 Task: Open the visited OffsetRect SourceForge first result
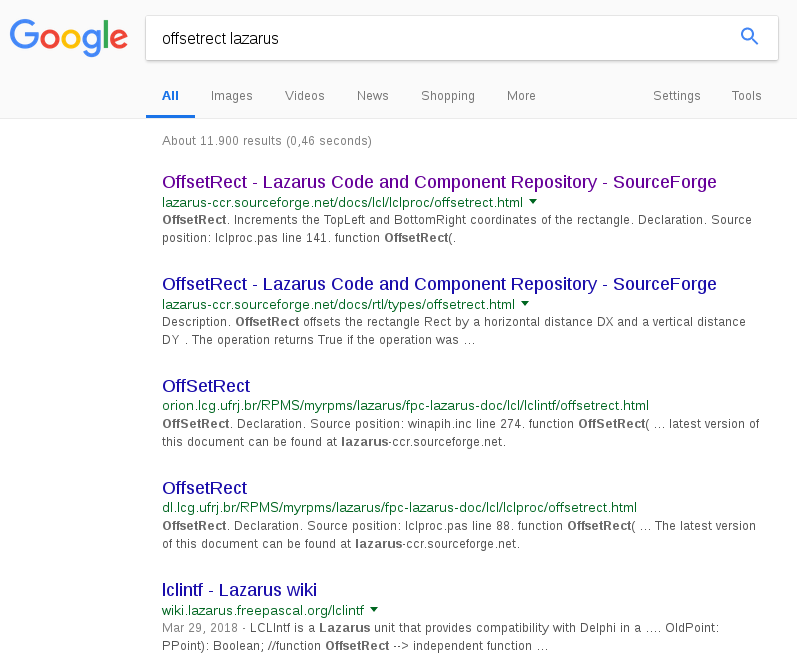coord(439,182)
